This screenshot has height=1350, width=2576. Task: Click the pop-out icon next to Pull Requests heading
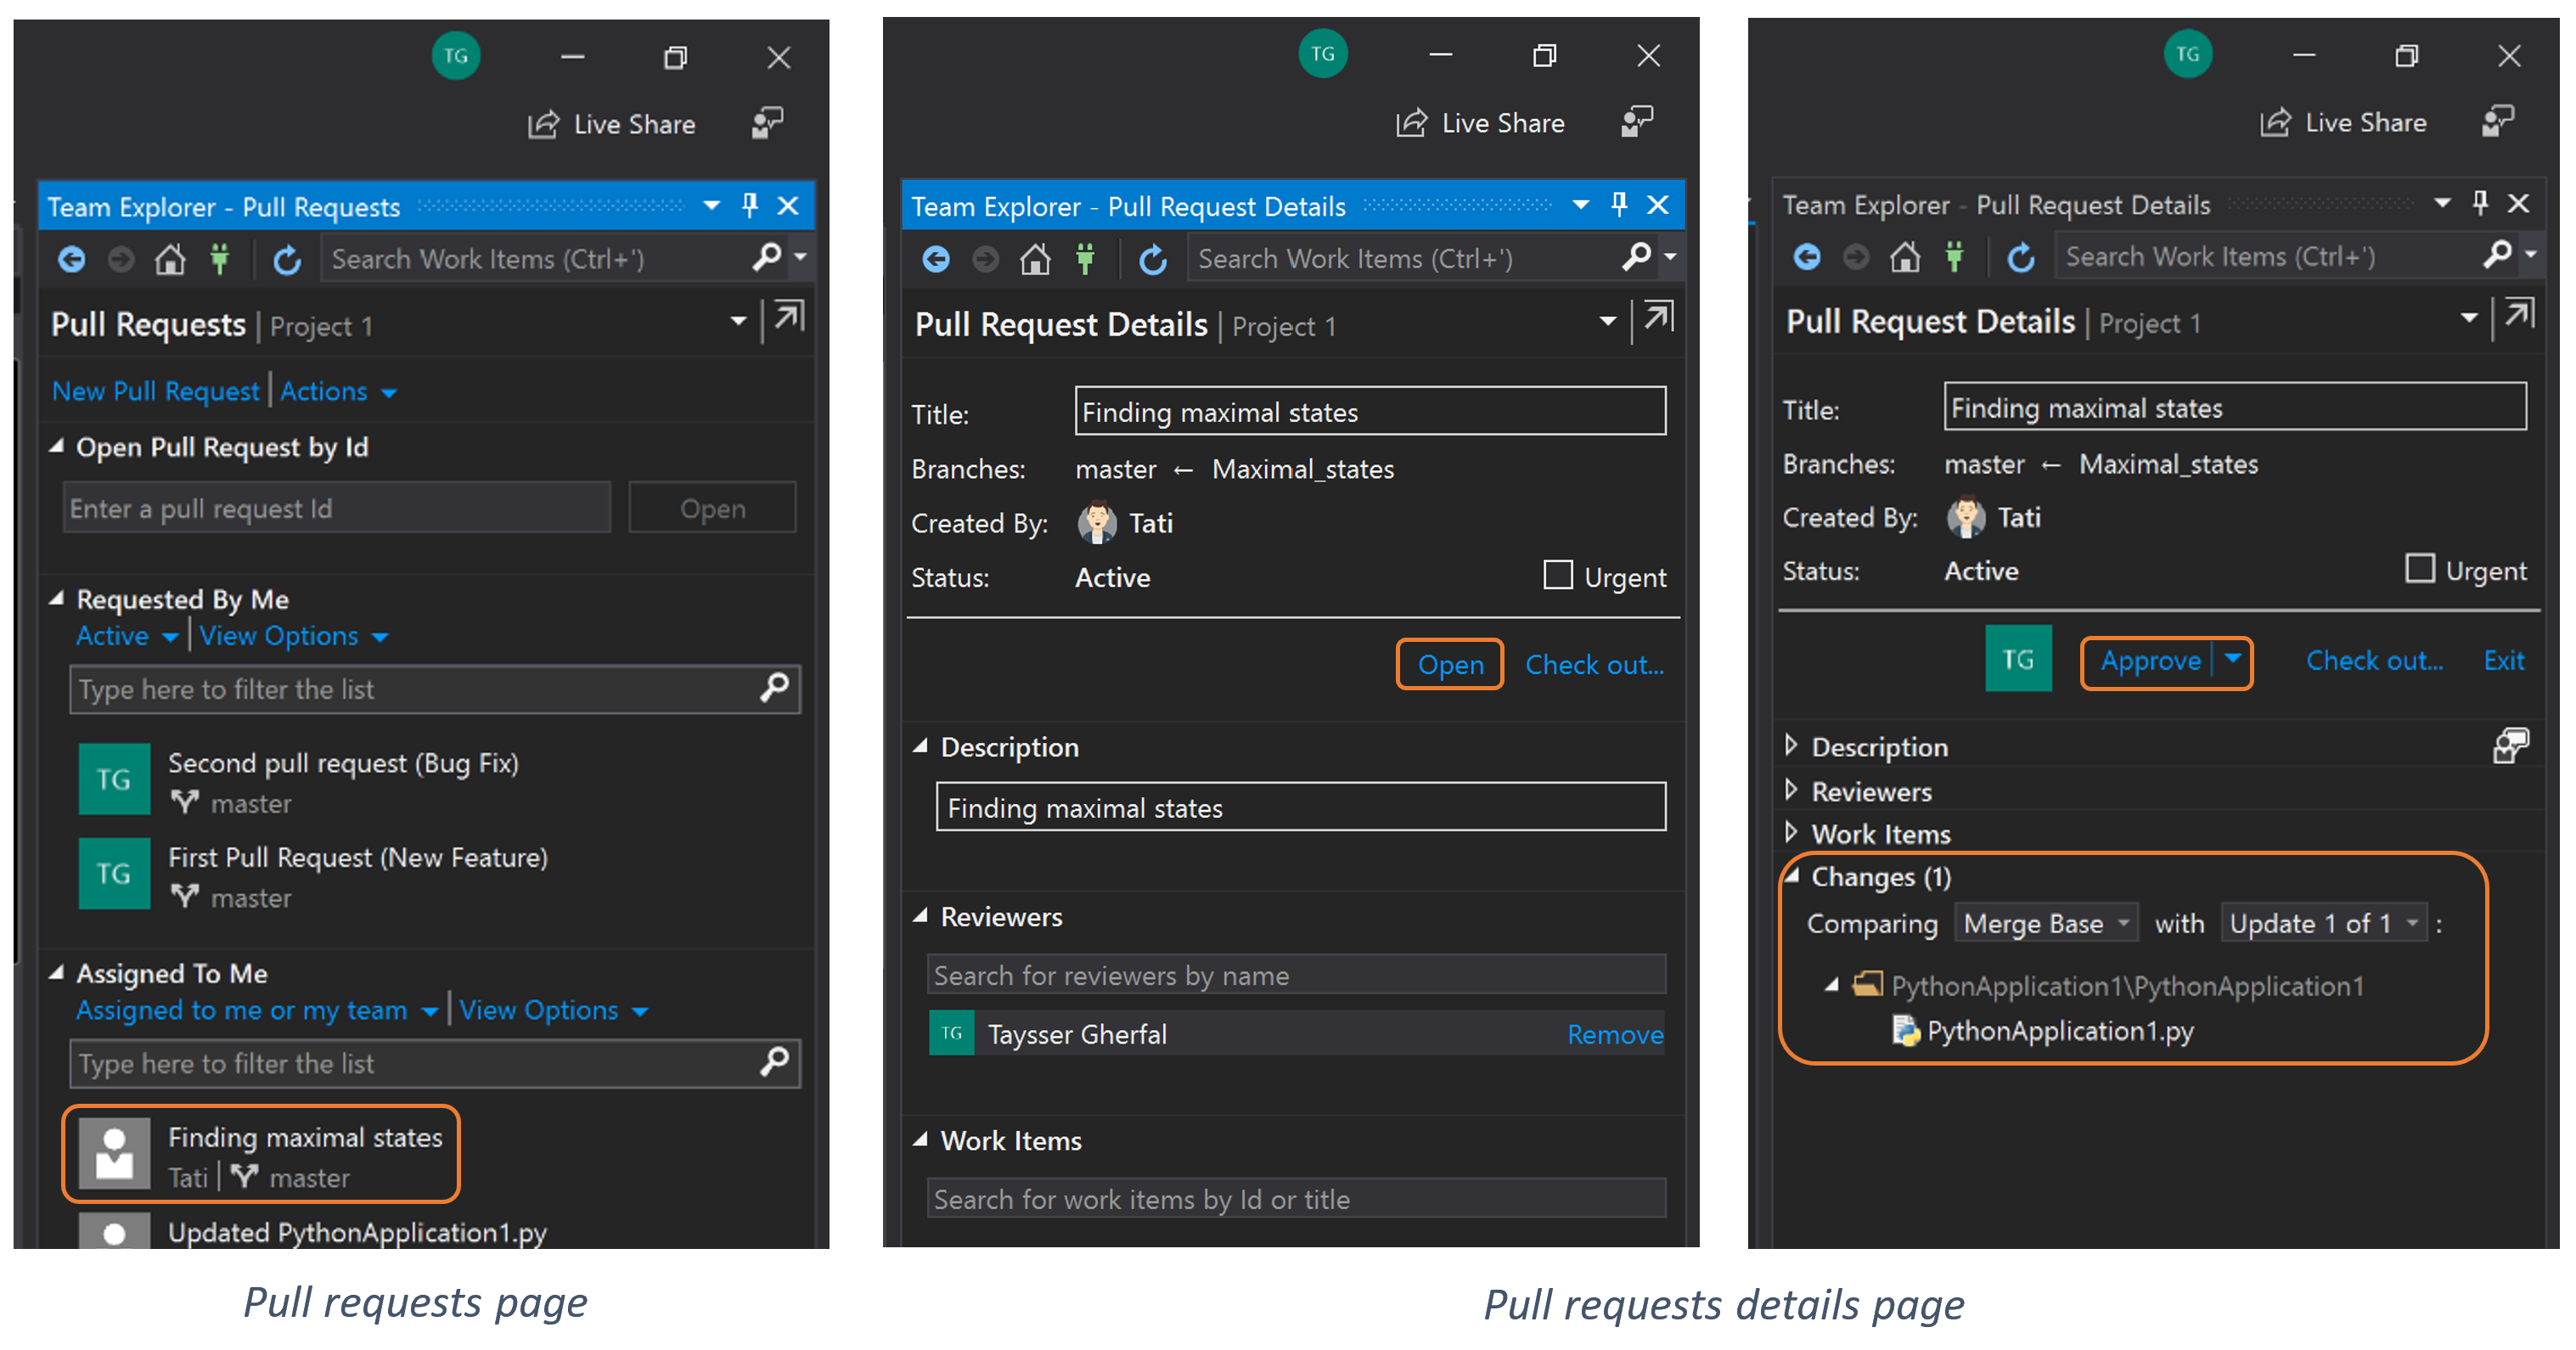tap(789, 318)
